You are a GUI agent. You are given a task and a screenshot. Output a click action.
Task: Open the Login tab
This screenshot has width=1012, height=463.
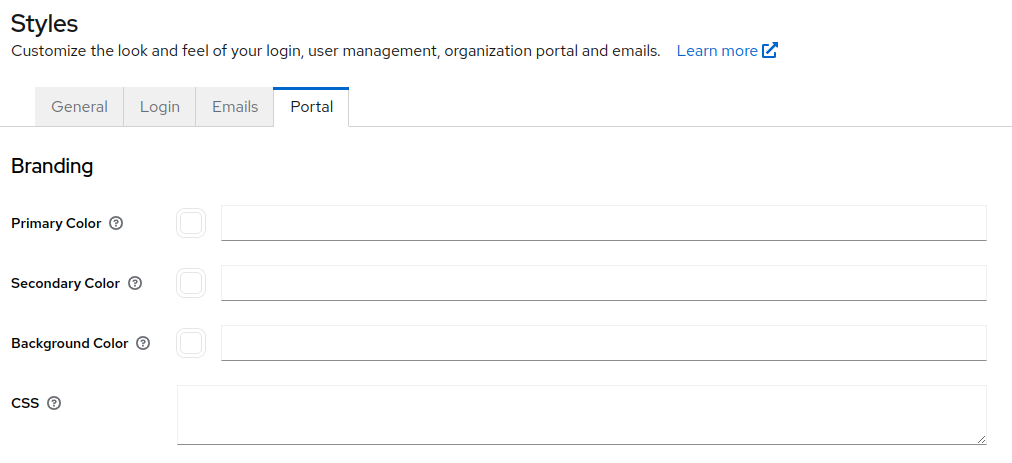[160, 107]
